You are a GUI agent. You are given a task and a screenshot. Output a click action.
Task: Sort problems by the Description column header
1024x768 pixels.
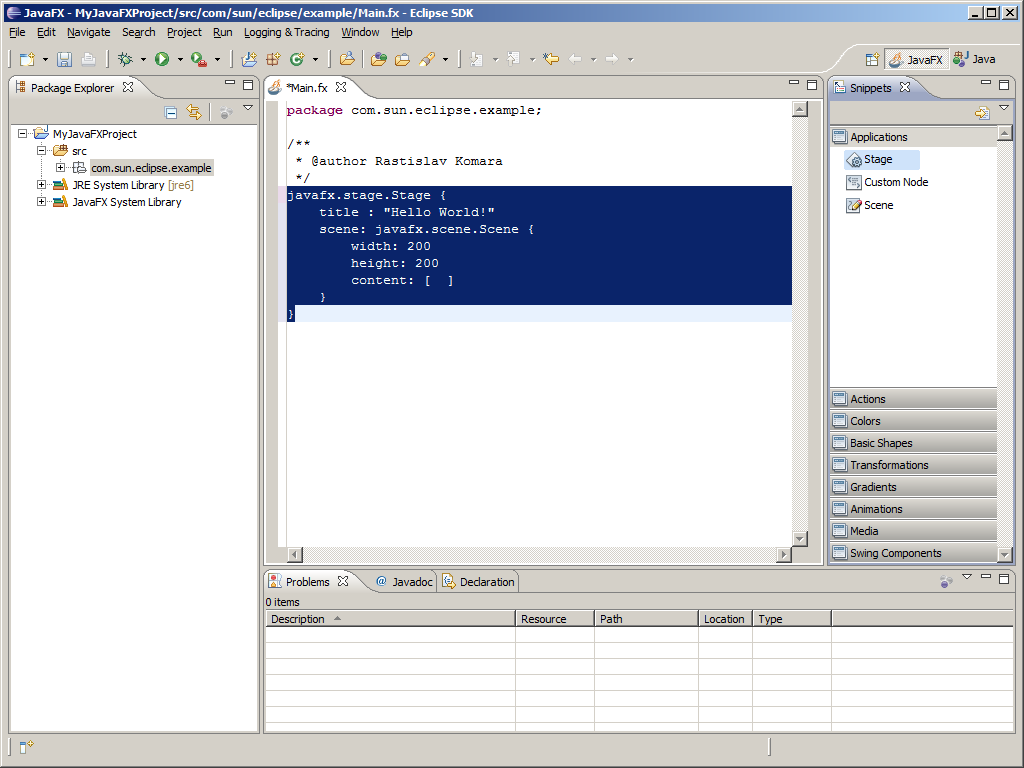point(298,619)
